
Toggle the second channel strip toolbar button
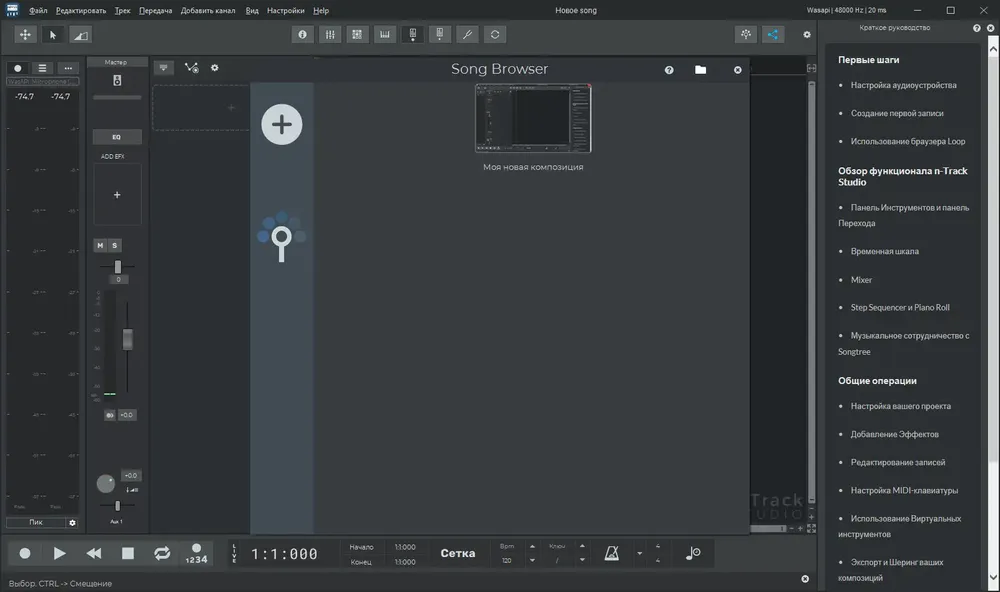(x=439, y=34)
